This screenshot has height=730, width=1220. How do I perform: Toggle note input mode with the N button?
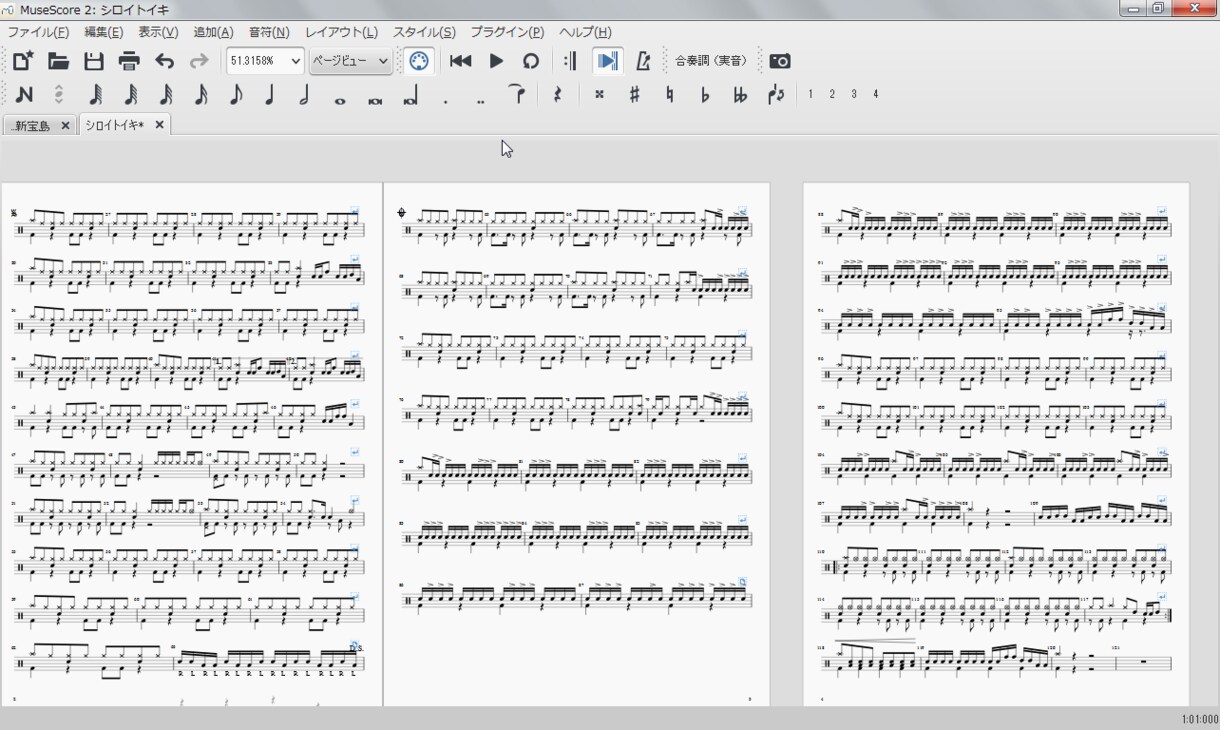(24, 94)
